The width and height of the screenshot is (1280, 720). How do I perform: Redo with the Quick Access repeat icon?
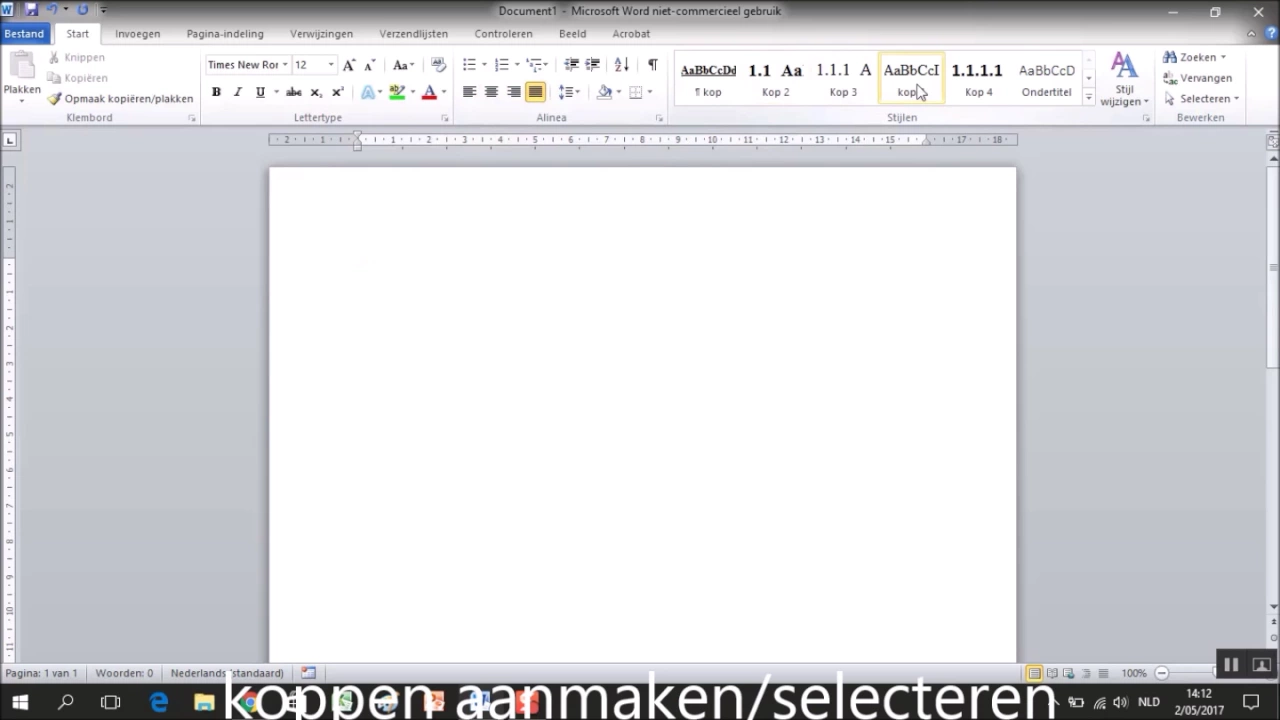coord(83,10)
